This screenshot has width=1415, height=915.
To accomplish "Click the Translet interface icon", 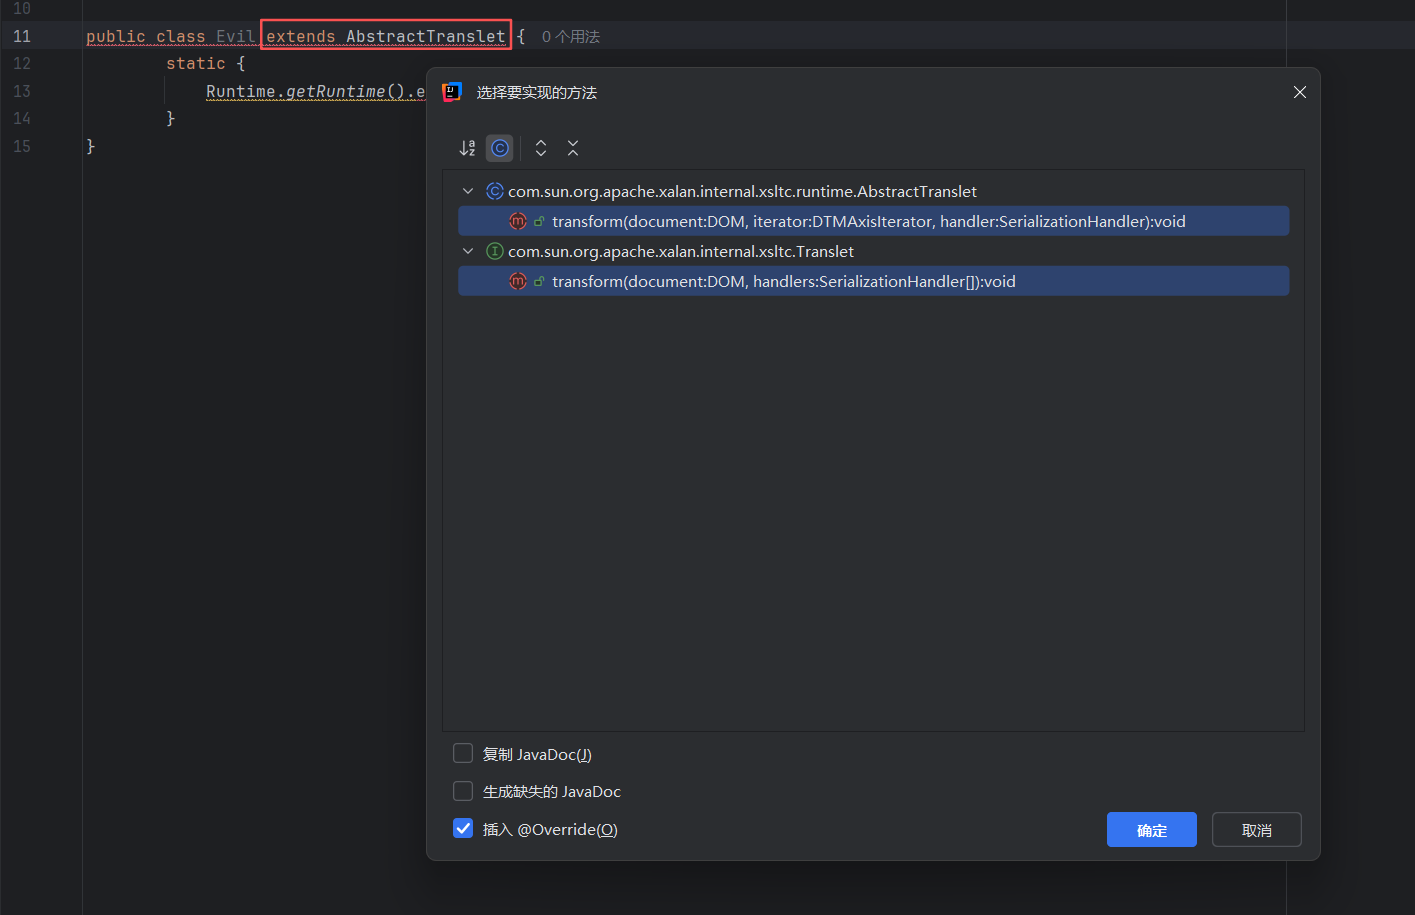I will pos(494,251).
